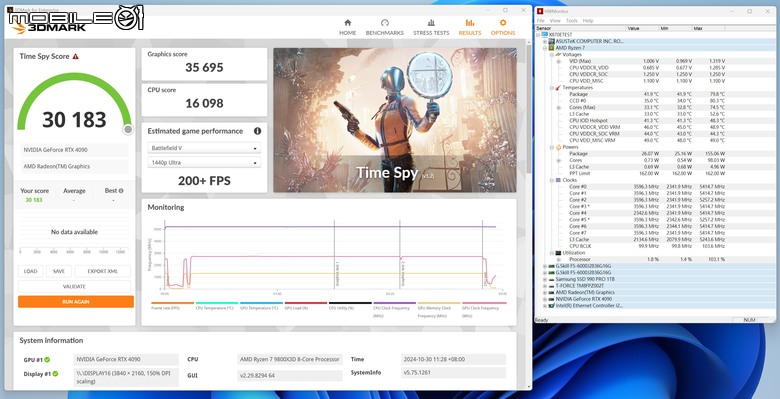The width and height of the screenshot is (780, 399).
Task: Click the Time Spy artwork thumbnail
Action: point(395,120)
